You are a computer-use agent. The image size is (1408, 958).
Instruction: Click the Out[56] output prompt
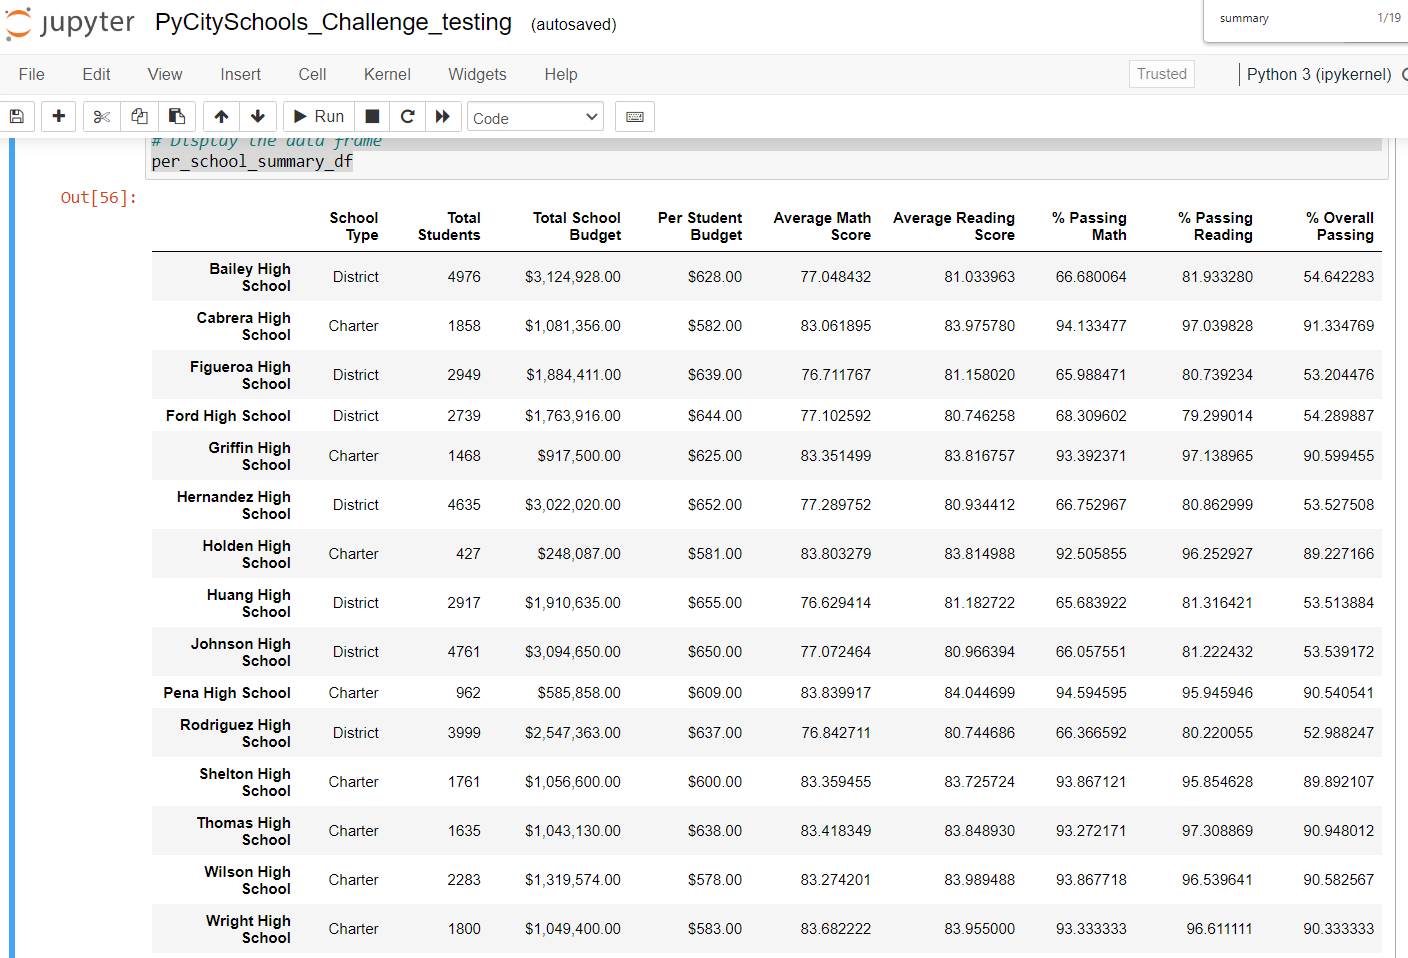click(x=98, y=197)
